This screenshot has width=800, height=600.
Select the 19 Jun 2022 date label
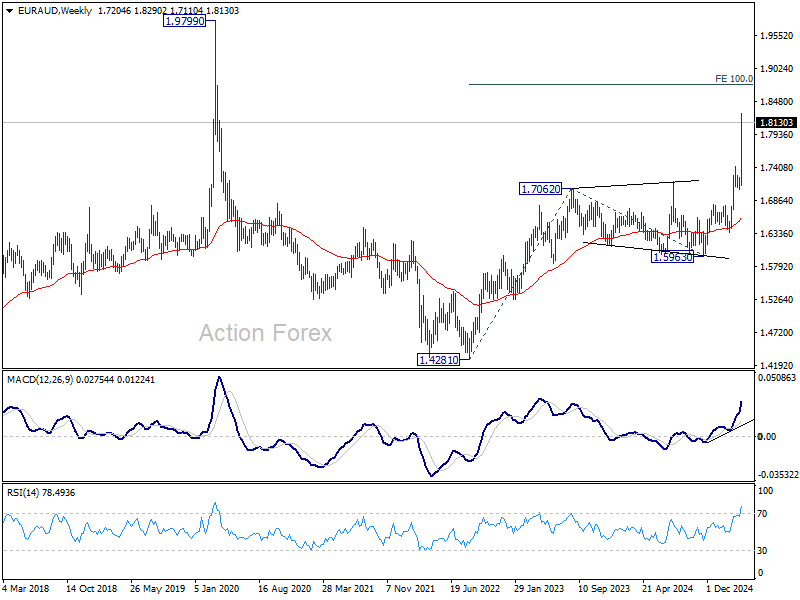475,588
